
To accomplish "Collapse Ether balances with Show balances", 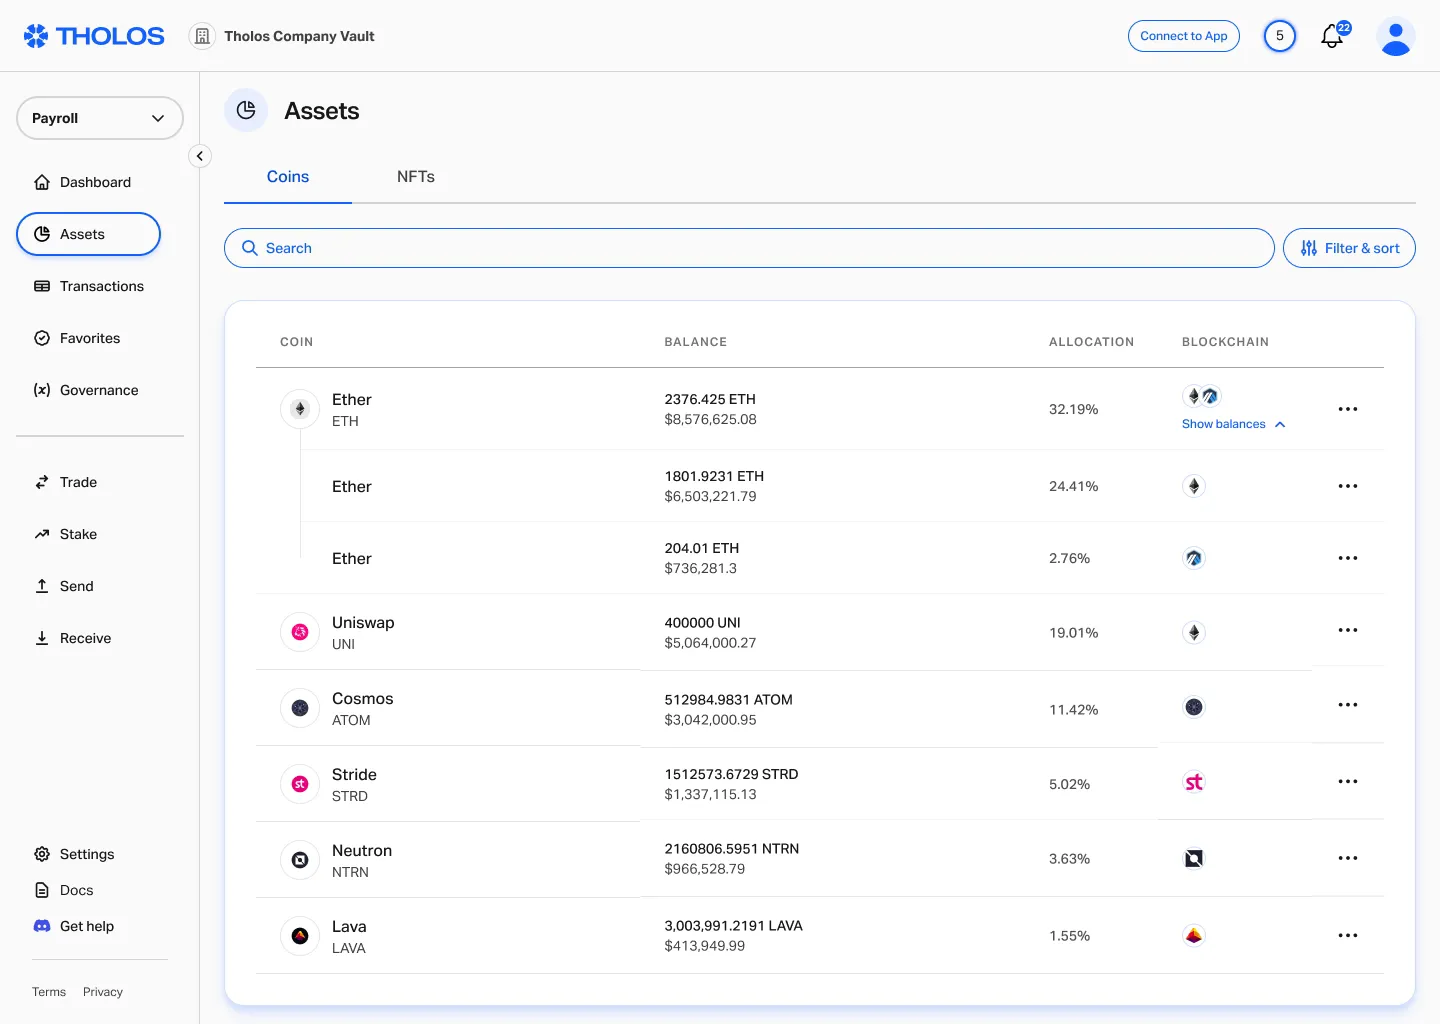I will (x=1233, y=424).
